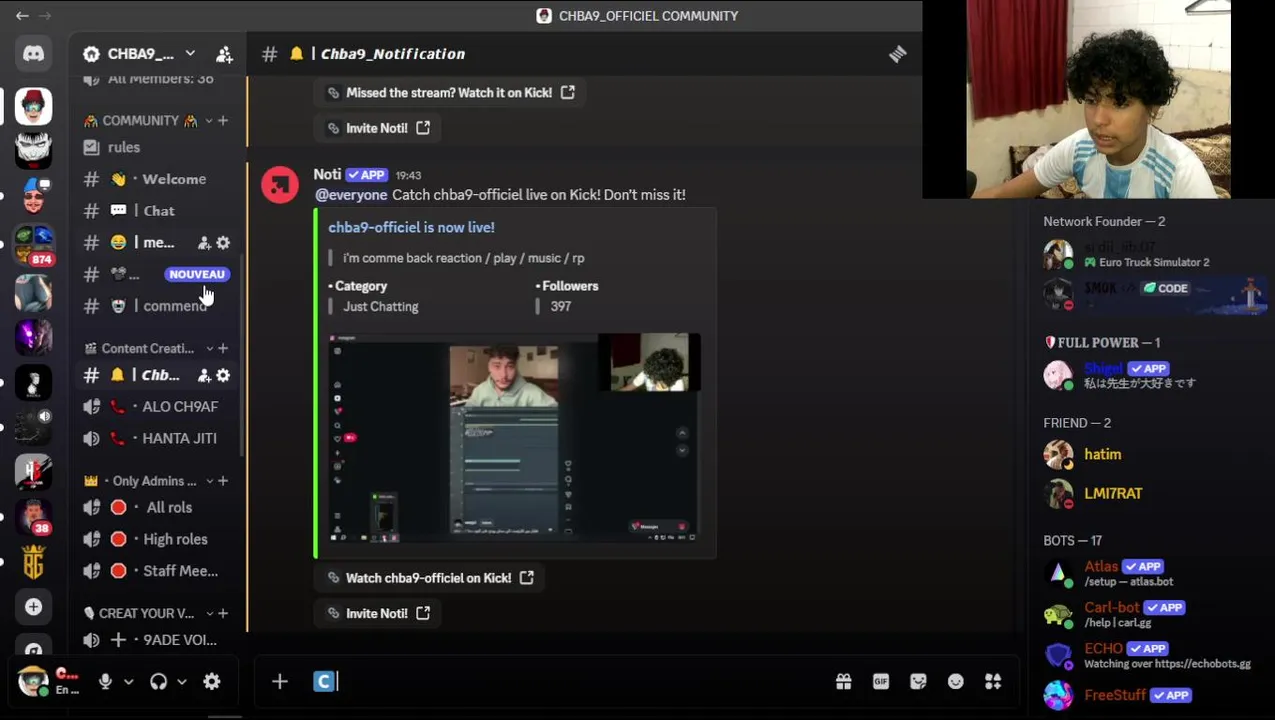Open the rules channel
Viewport: 1275px width, 720px height.
pyautogui.click(x=157, y=147)
